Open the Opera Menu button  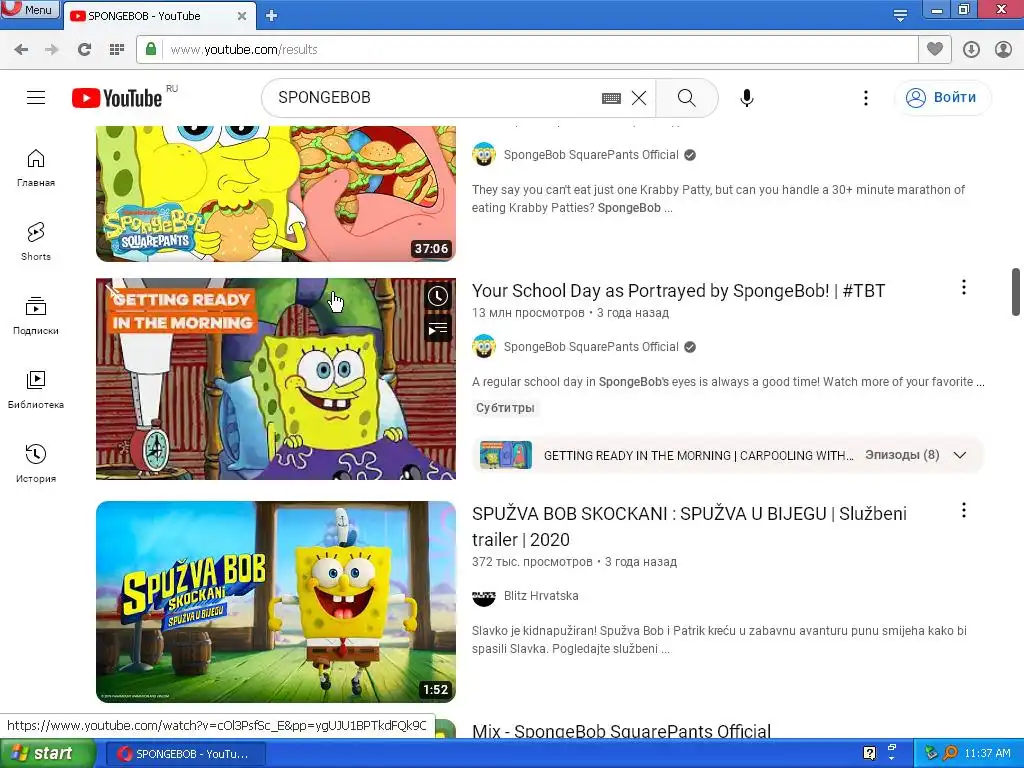30,10
